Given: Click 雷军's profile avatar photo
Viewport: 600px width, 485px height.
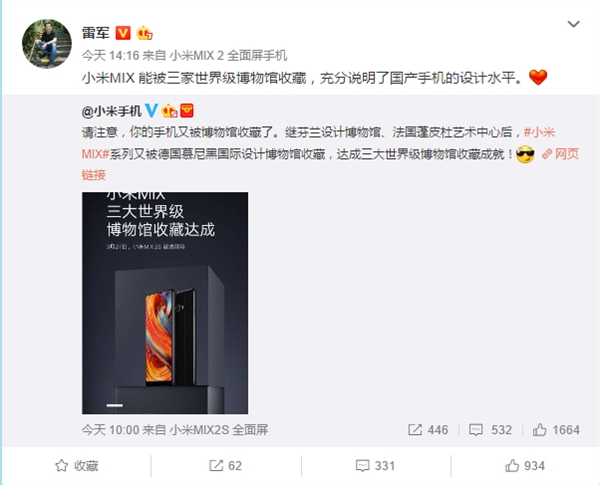Looking at the screenshot, I should pyautogui.click(x=47, y=44).
